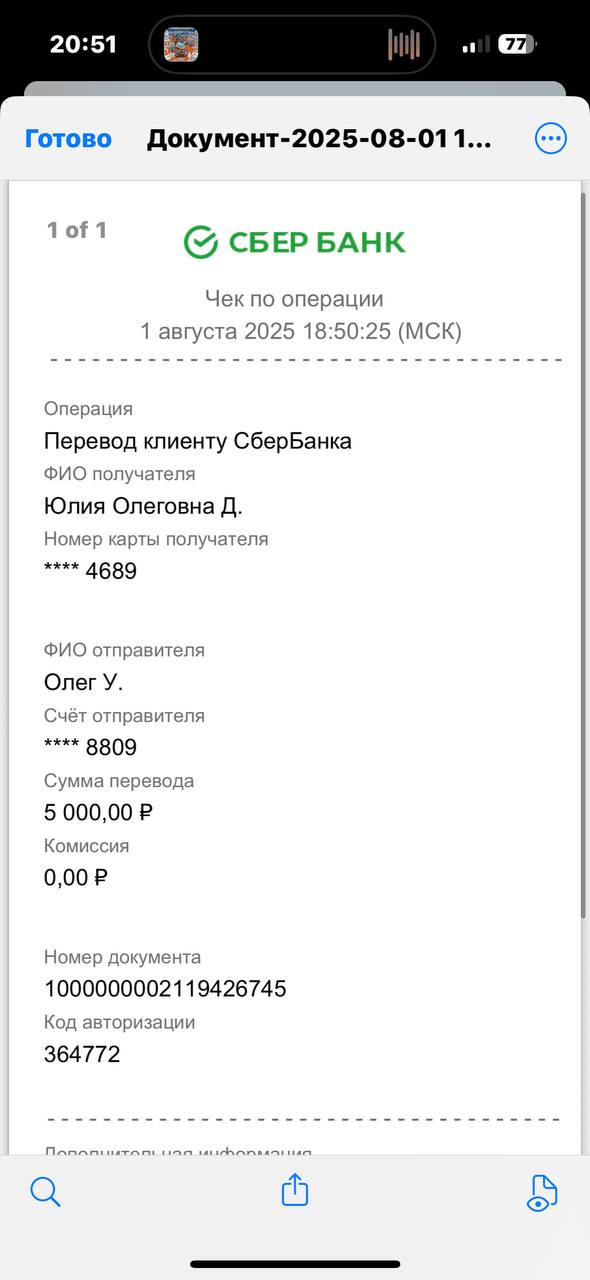Screen dimensions: 590x1280
Task: Tap the 20:51 status bar clock
Action: (x=83, y=44)
